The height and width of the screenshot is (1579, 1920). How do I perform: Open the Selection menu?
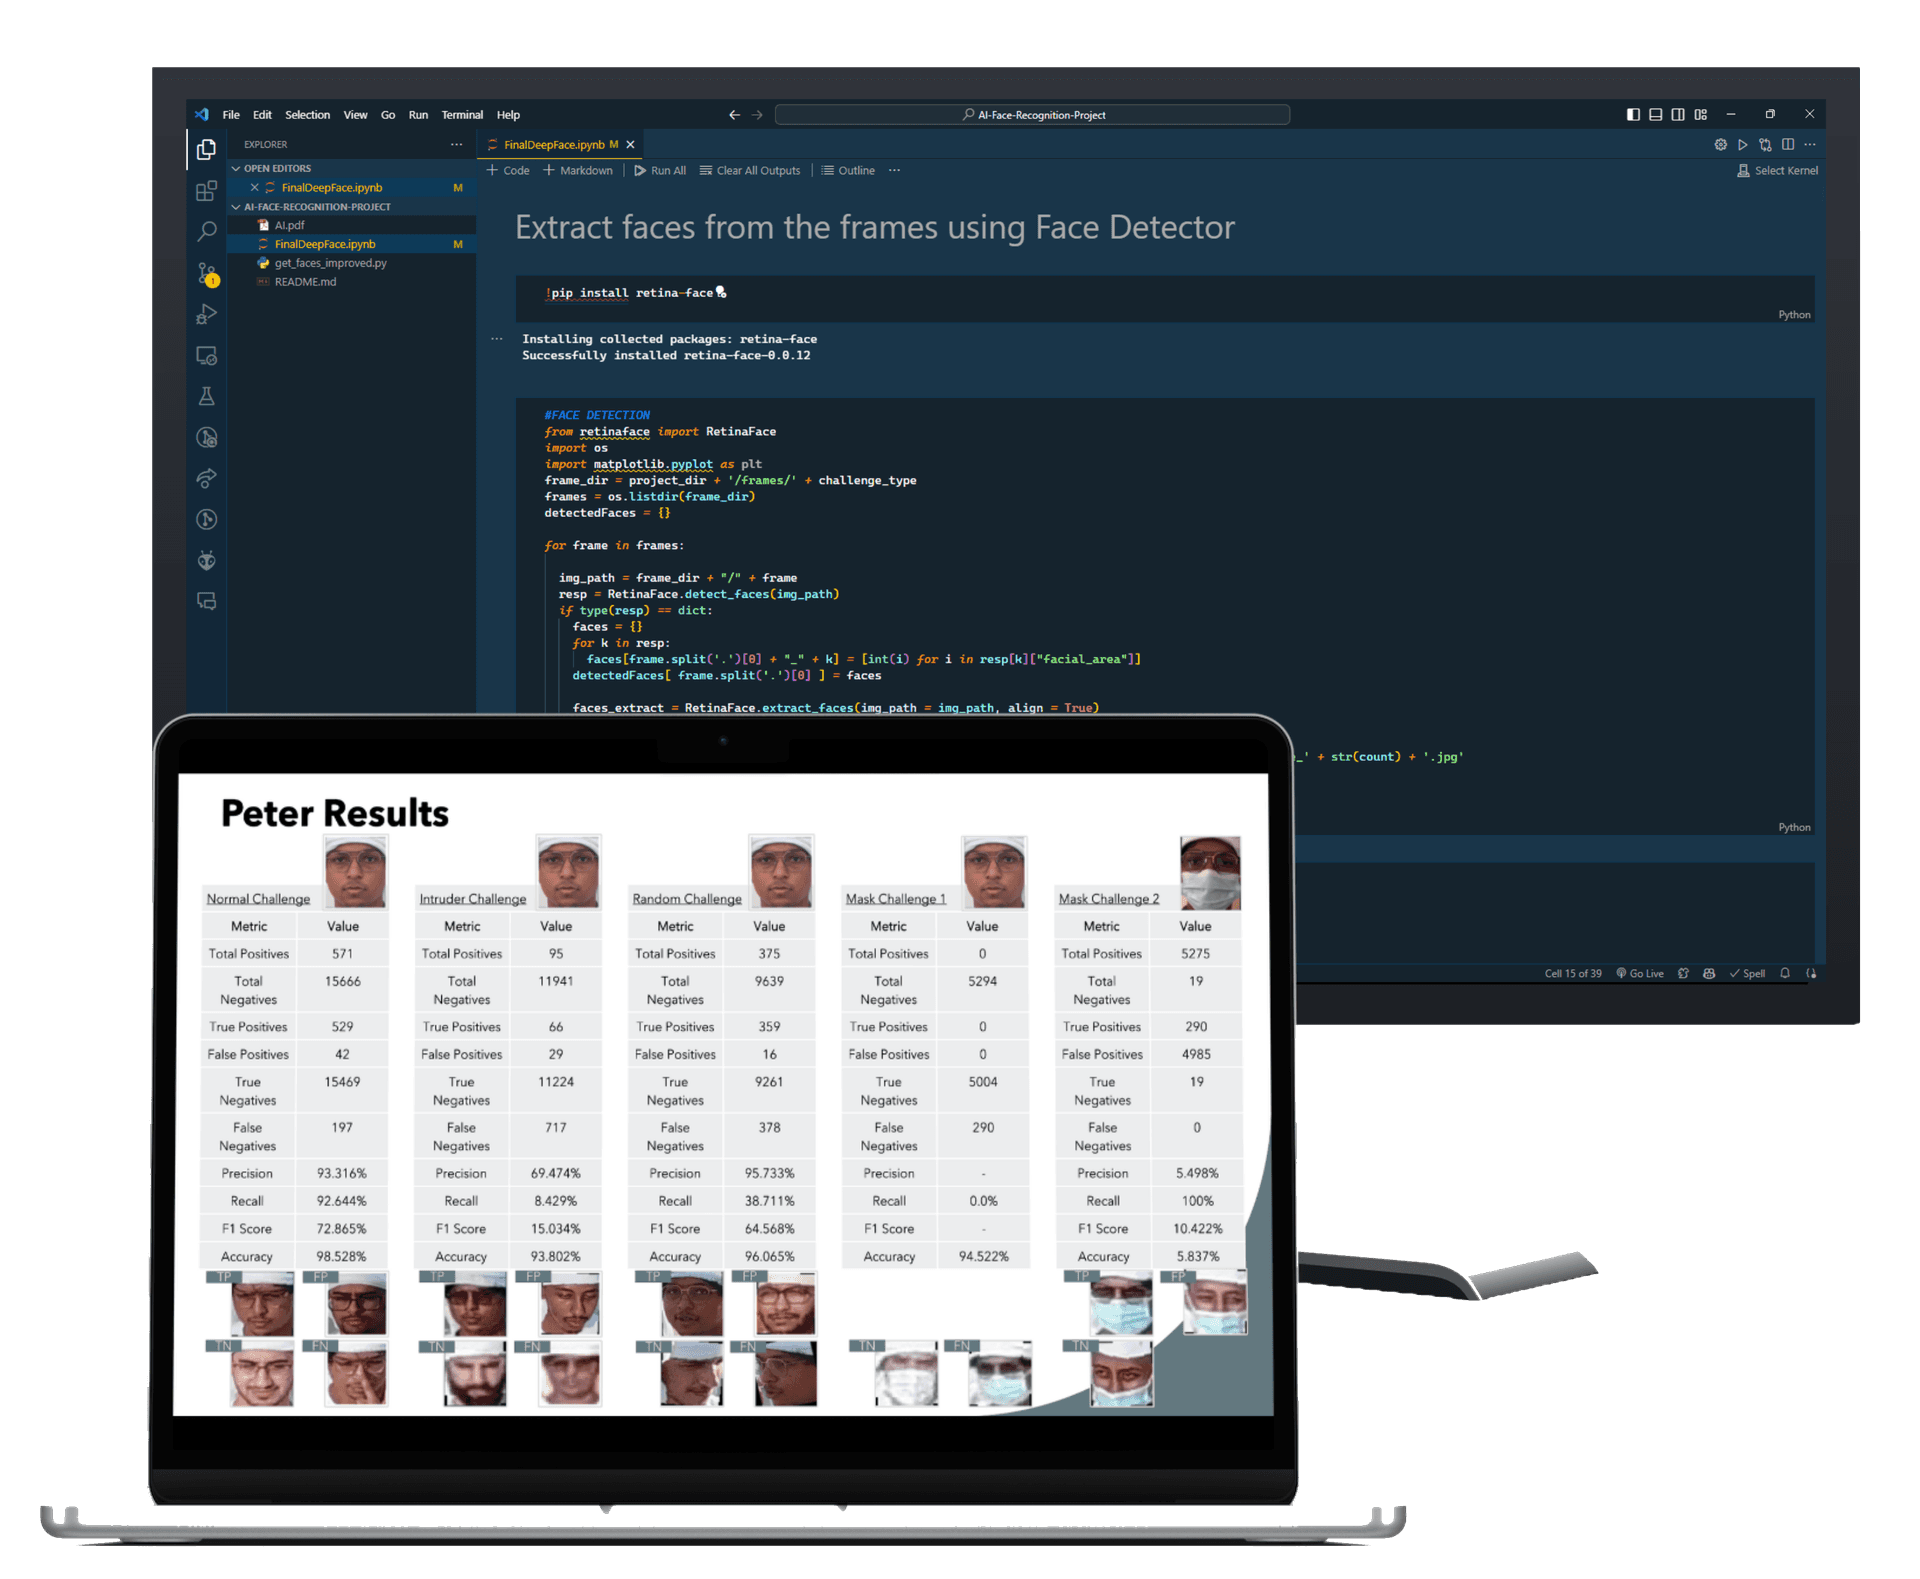coord(307,115)
